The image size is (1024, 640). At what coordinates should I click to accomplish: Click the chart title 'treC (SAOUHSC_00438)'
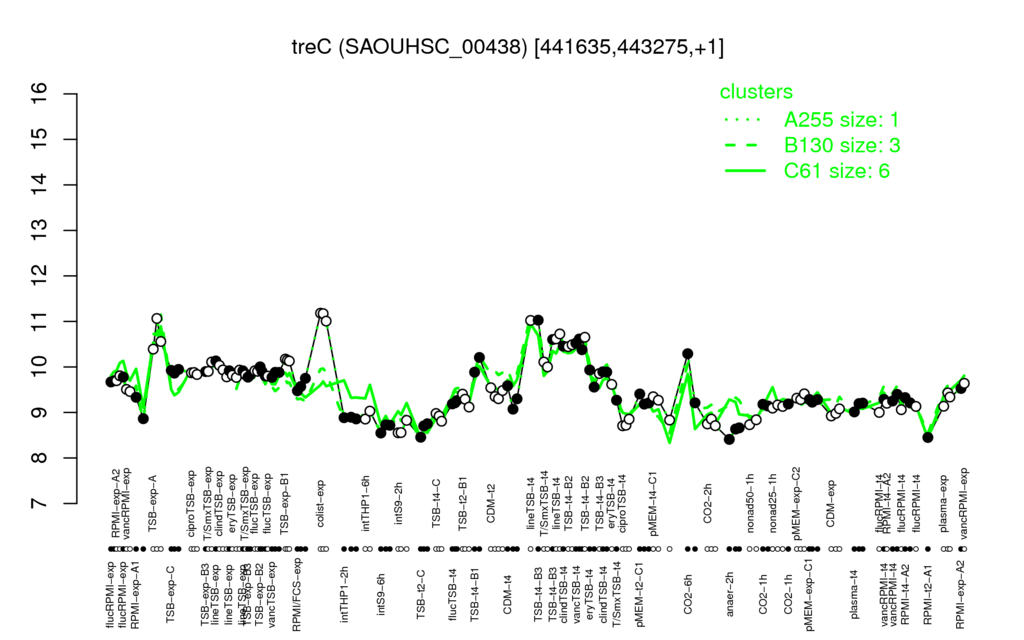[x=409, y=47]
